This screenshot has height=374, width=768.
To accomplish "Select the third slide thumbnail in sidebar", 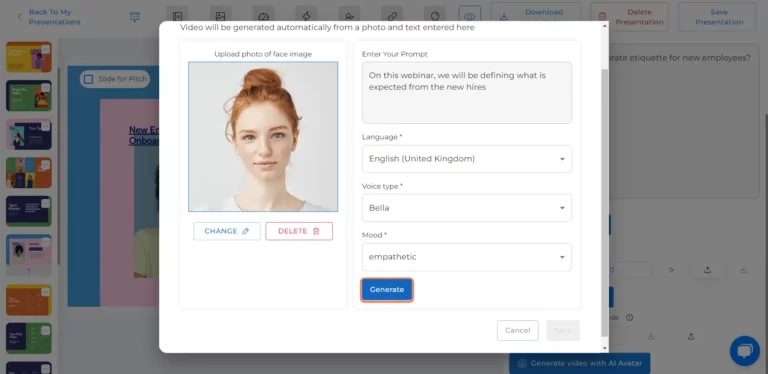I will point(28,134).
